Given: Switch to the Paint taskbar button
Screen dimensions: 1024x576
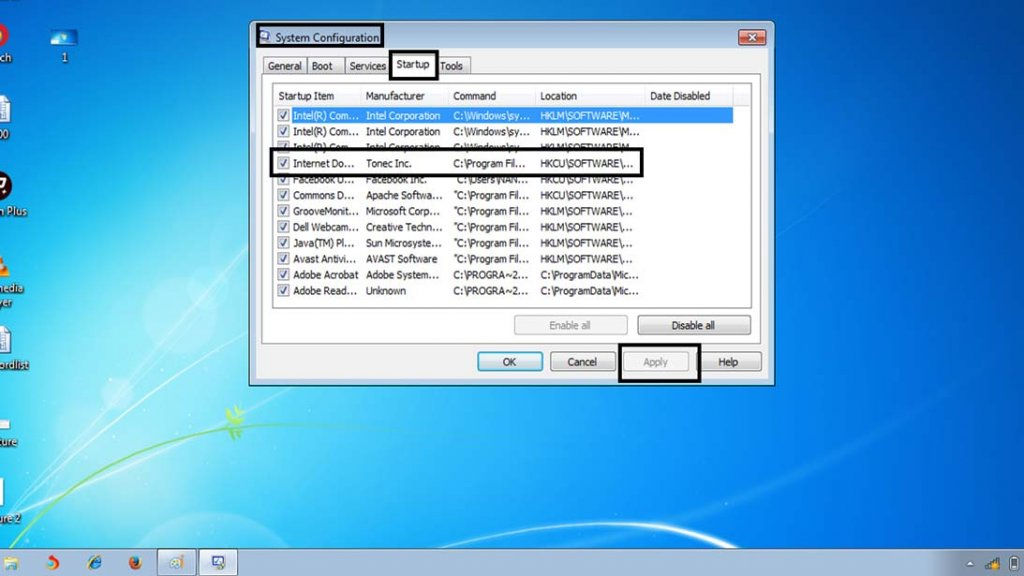Looking at the screenshot, I should [176, 562].
